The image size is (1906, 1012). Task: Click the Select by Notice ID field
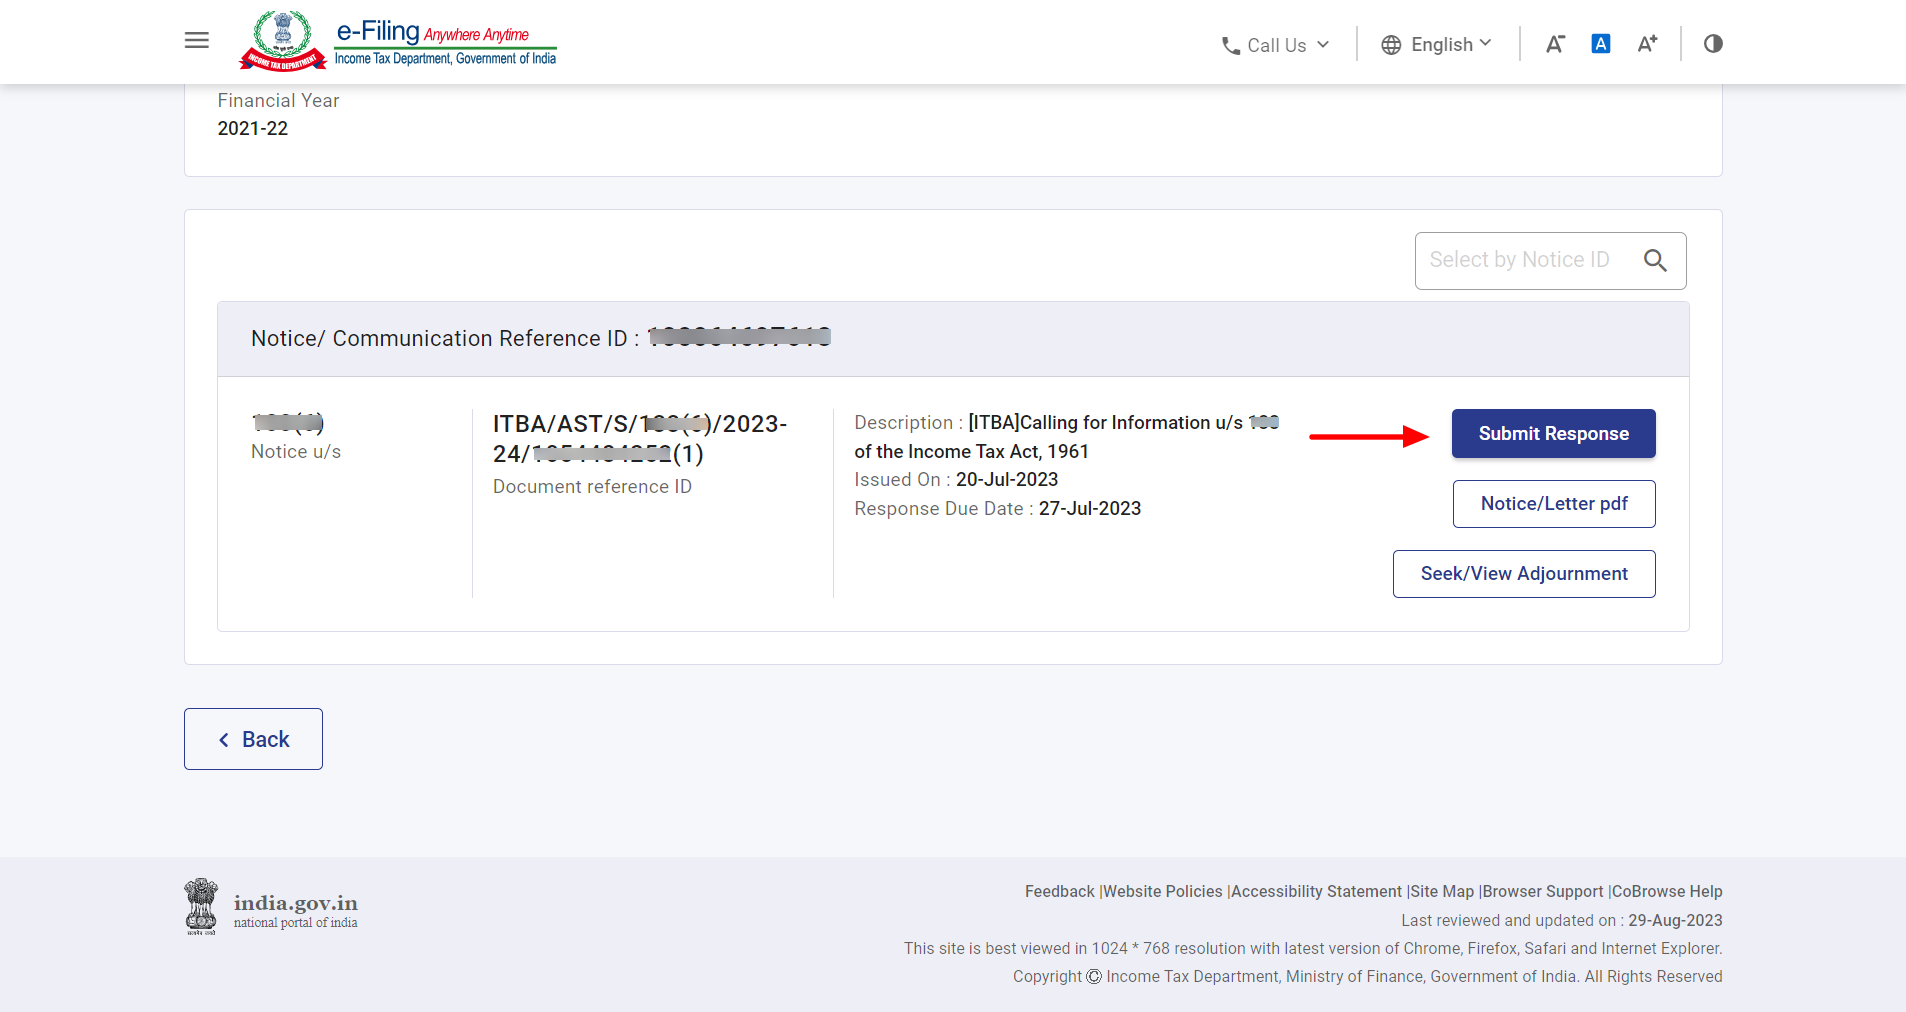pos(1551,261)
